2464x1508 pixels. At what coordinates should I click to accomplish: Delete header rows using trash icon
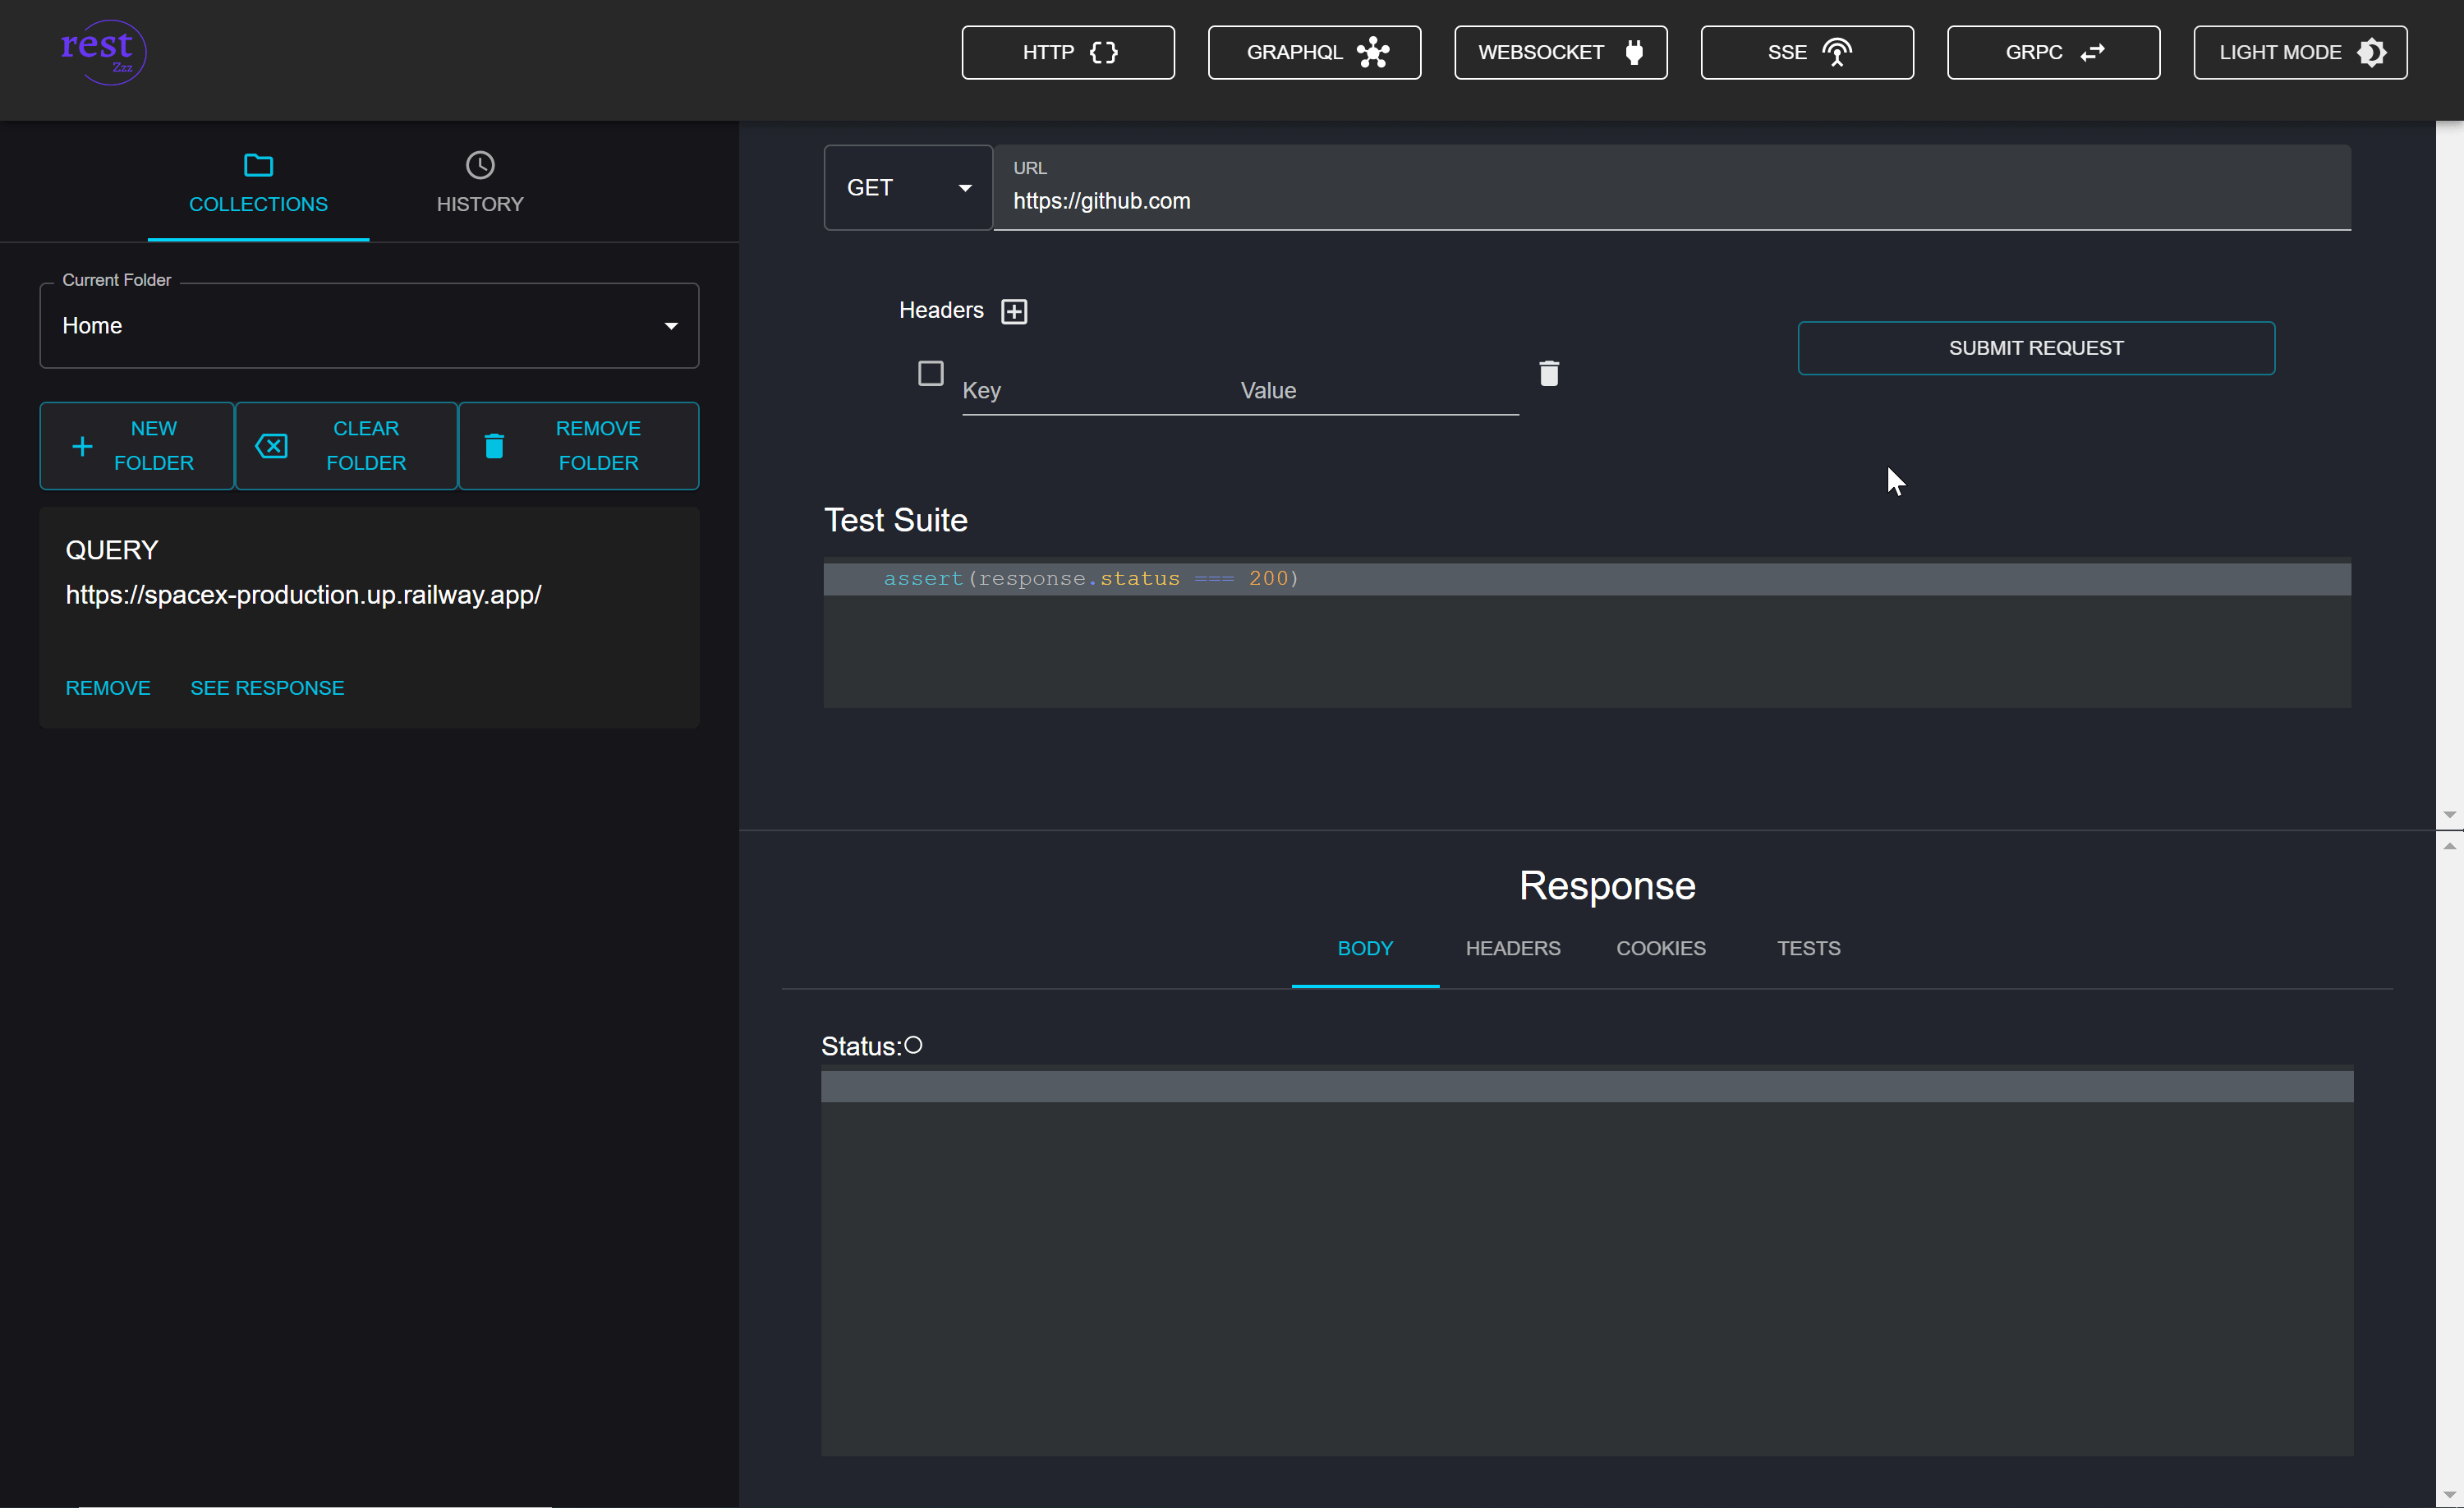click(1549, 373)
